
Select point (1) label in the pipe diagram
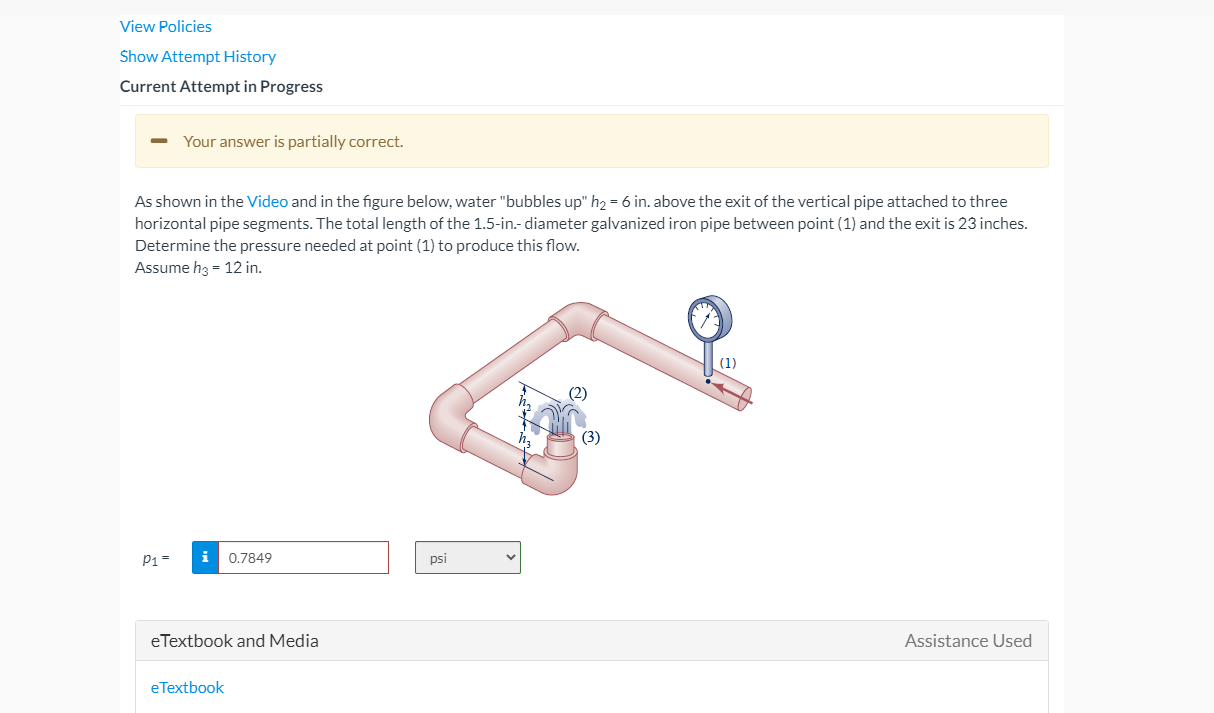(726, 363)
